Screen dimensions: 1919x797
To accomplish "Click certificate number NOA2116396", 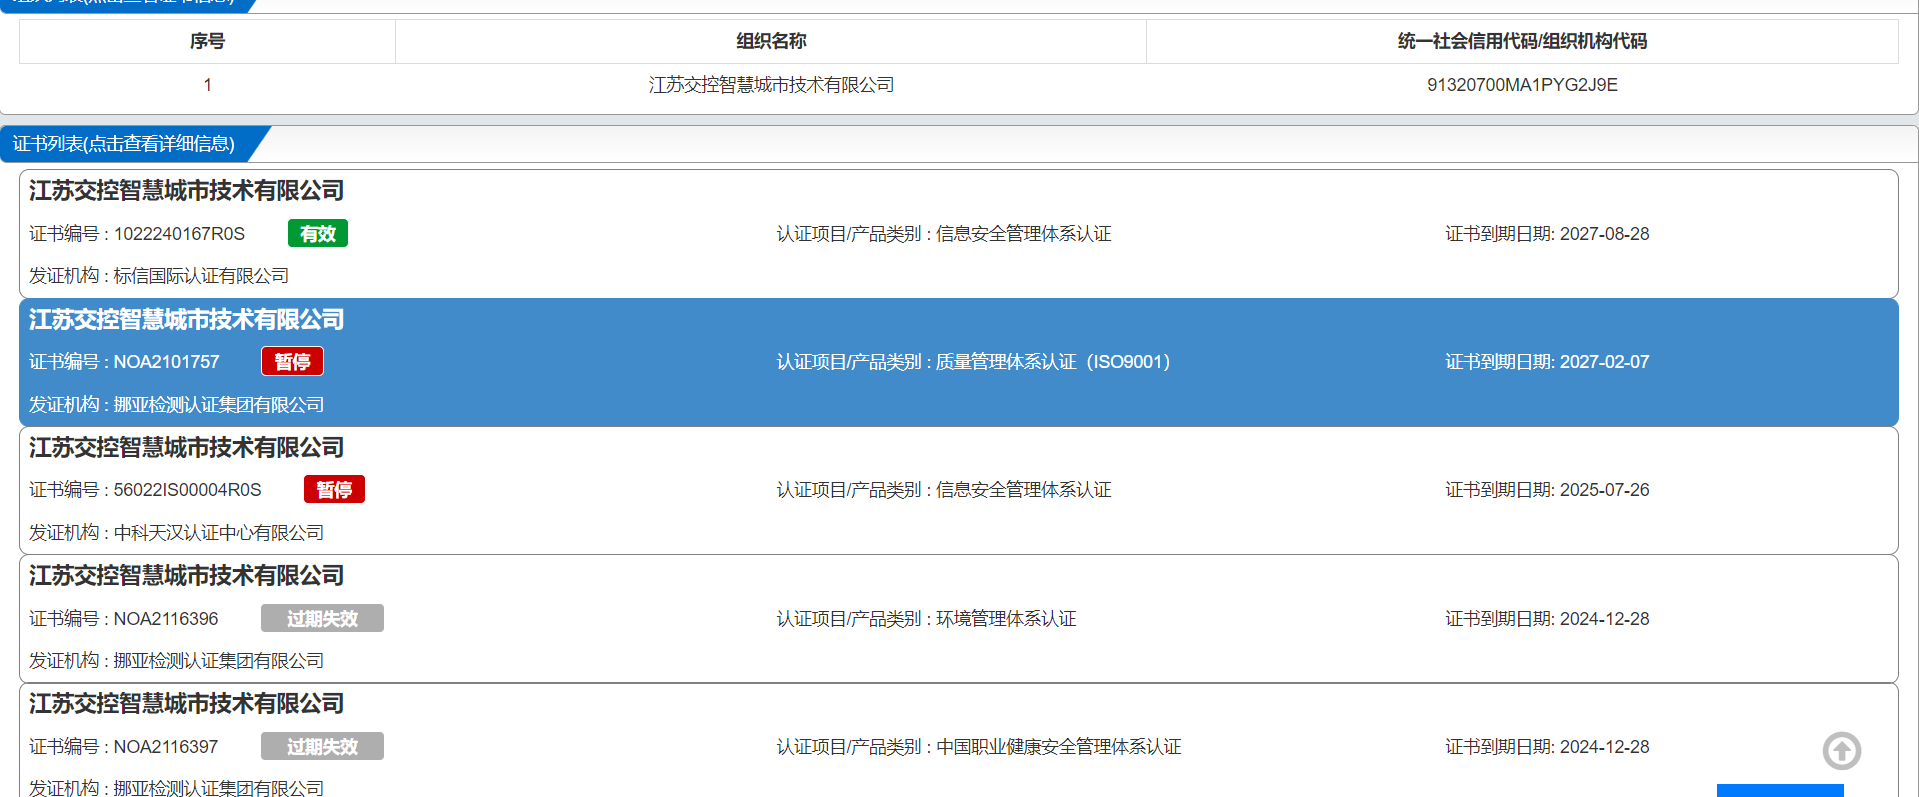I will coord(166,619).
